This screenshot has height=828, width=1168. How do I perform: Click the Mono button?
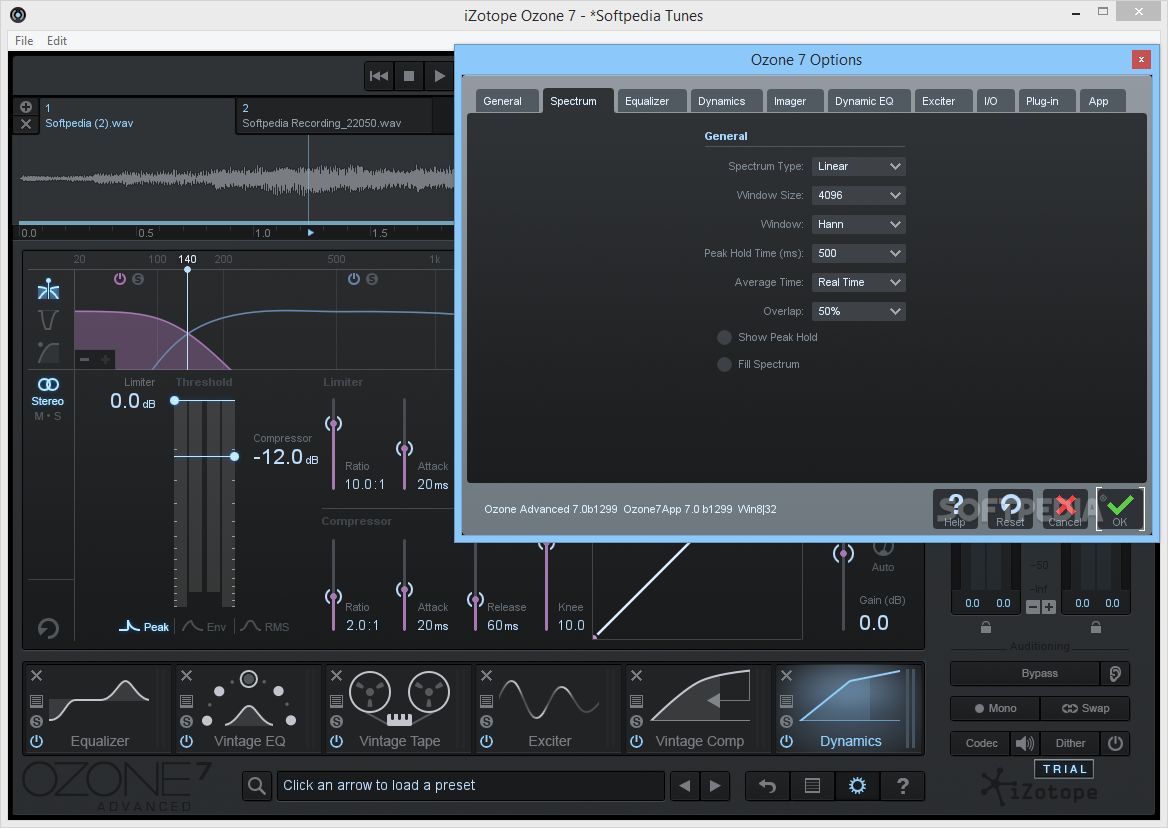[x=995, y=709]
